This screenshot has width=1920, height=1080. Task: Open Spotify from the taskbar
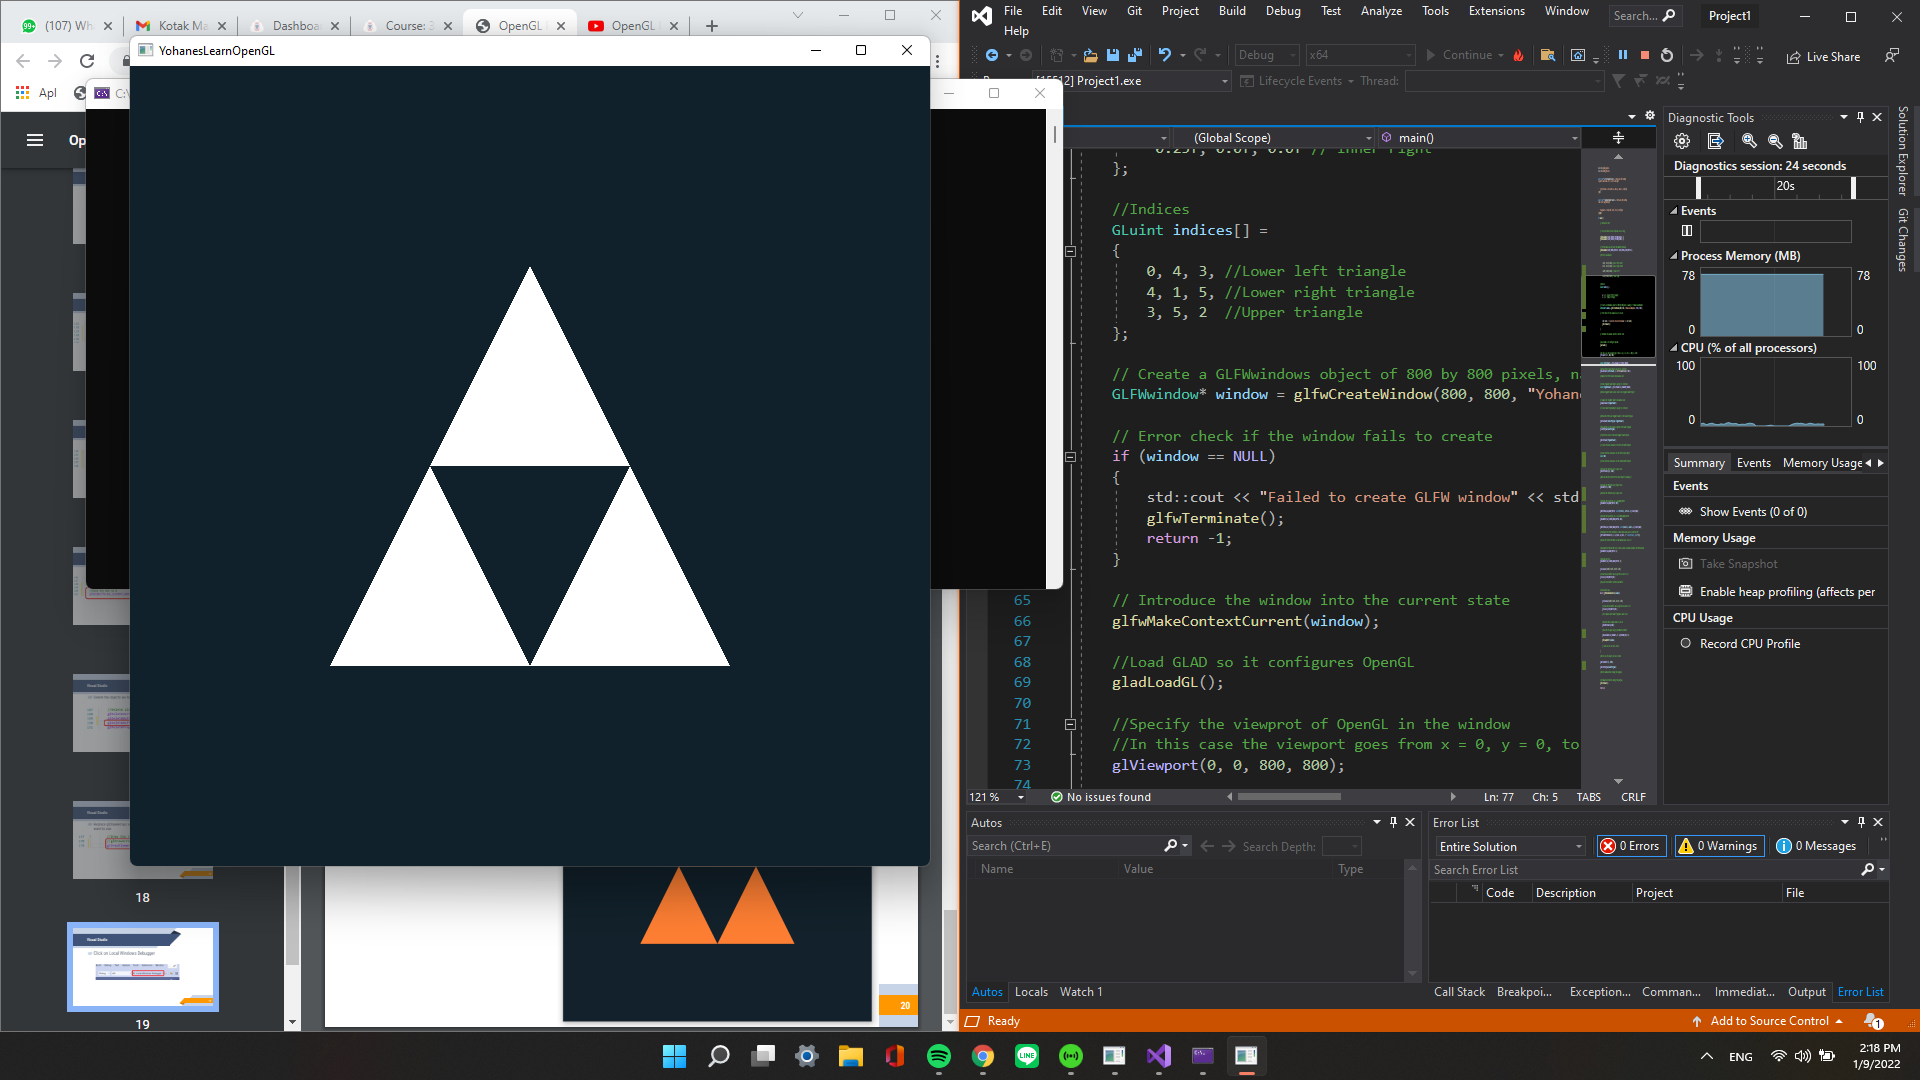tap(938, 1056)
